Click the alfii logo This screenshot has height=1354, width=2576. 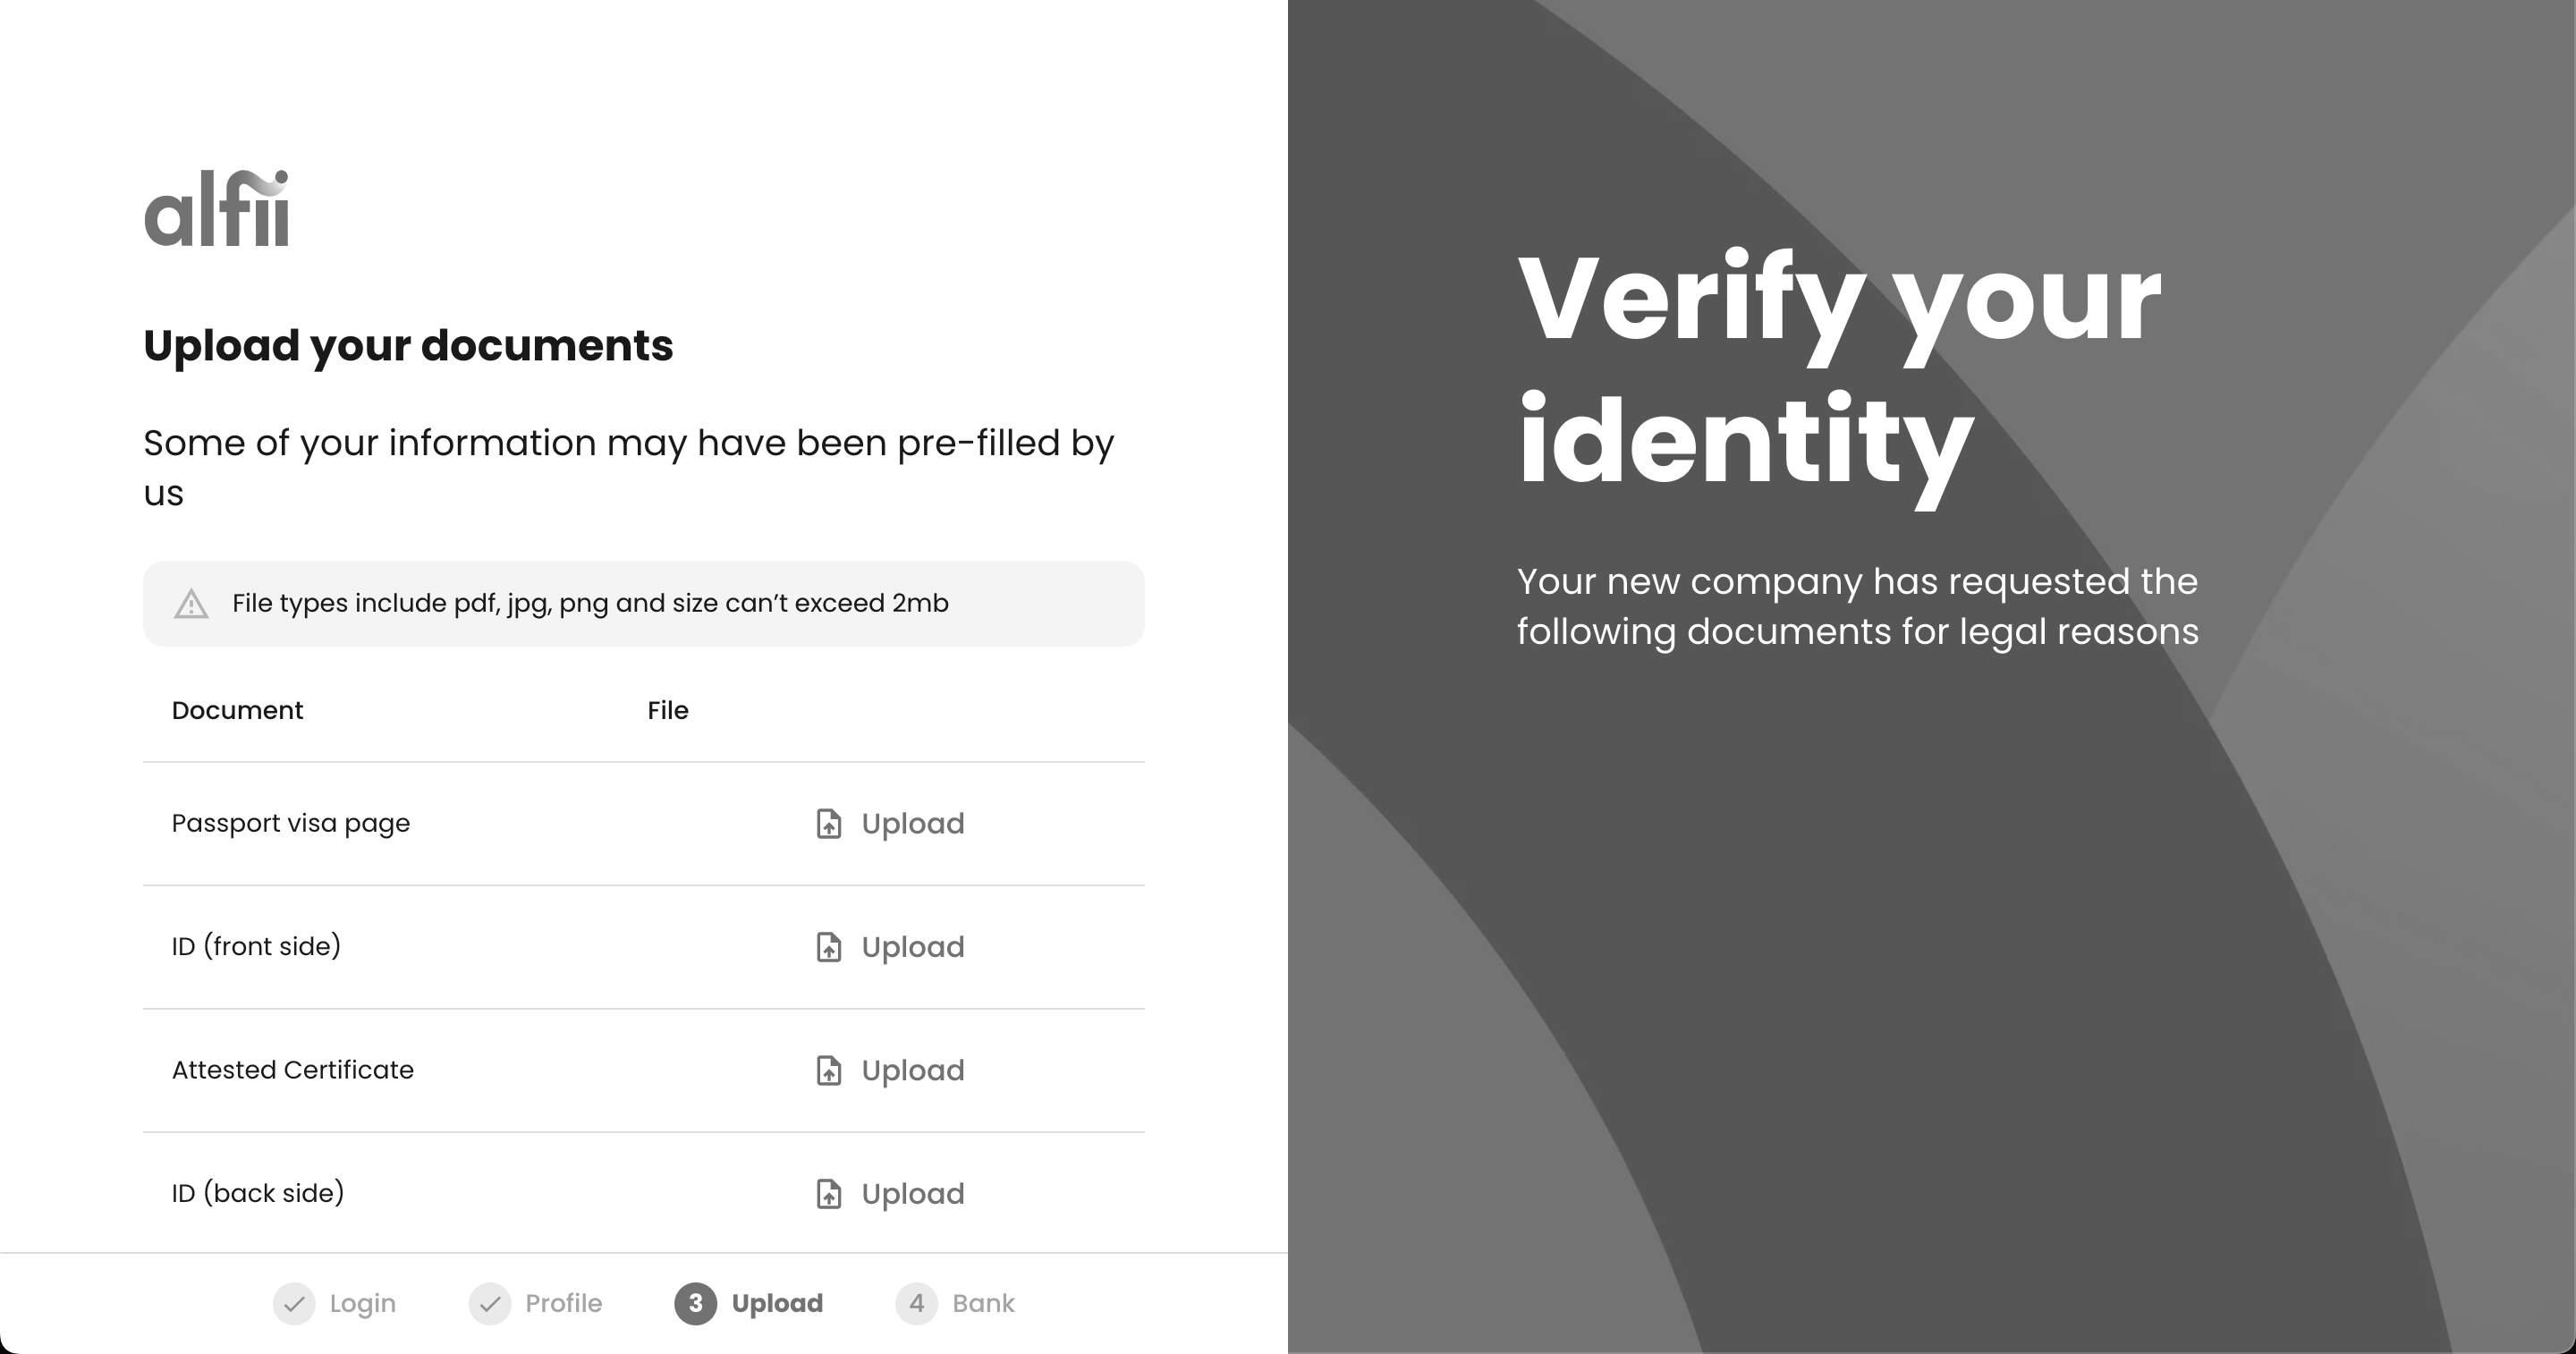pyautogui.click(x=217, y=208)
